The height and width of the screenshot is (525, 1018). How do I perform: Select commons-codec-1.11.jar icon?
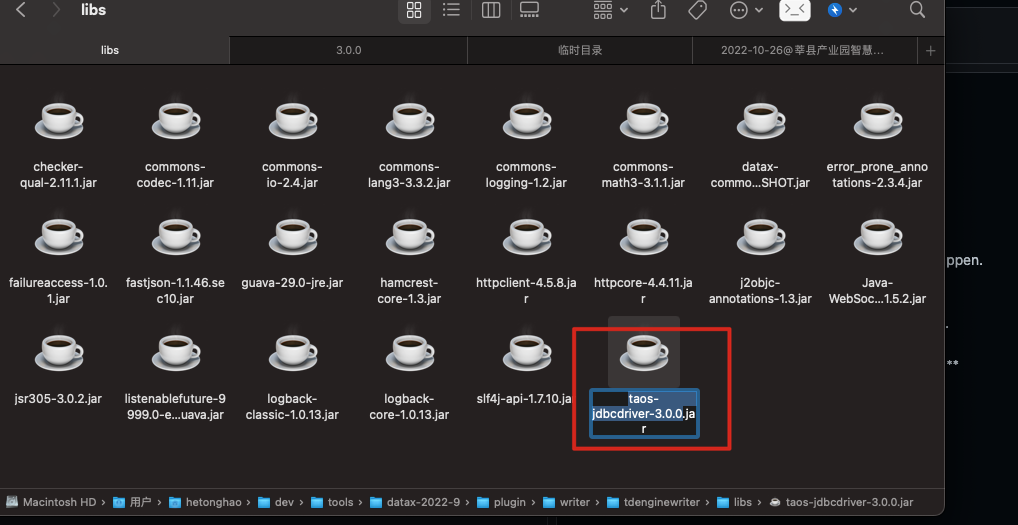pyautogui.click(x=175, y=121)
